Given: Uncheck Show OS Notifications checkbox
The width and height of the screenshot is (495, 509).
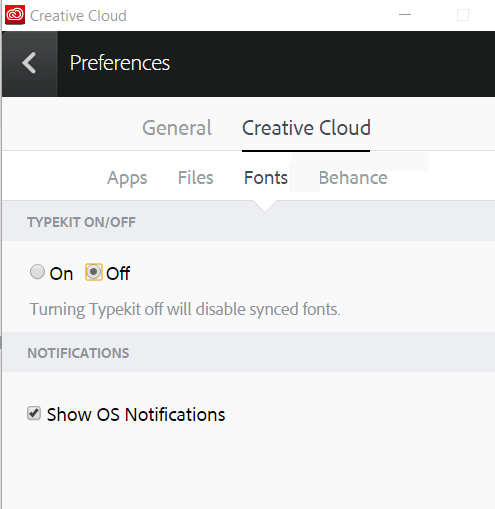Looking at the screenshot, I should coord(34,413).
